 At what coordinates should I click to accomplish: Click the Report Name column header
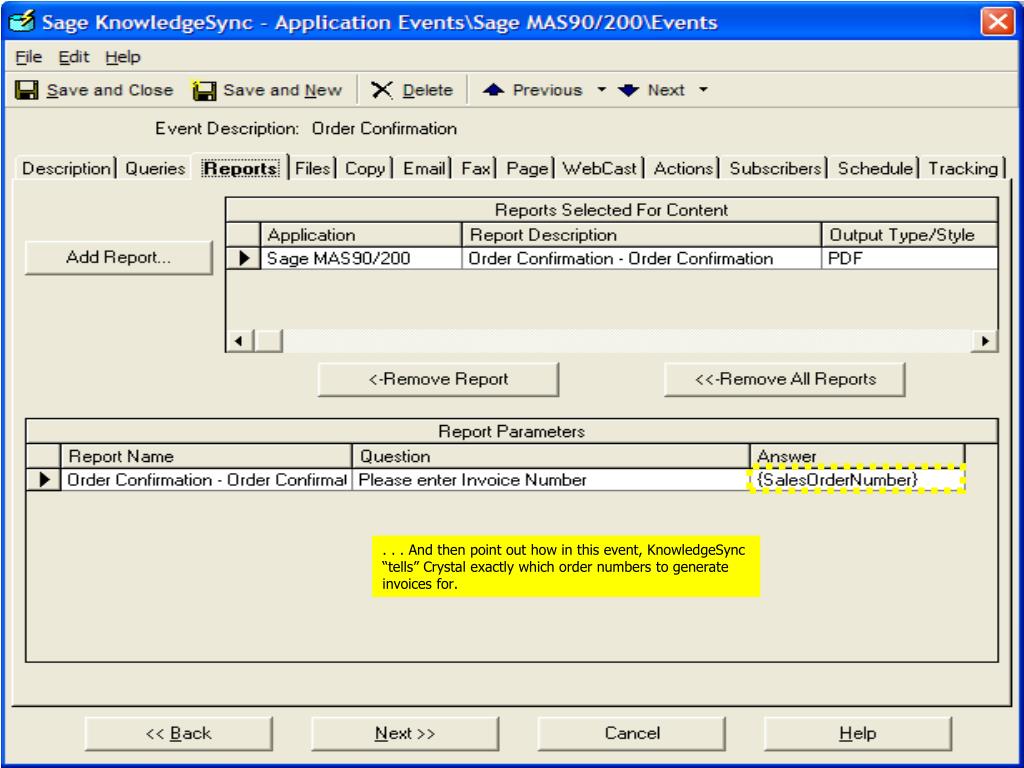[x=206, y=456]
